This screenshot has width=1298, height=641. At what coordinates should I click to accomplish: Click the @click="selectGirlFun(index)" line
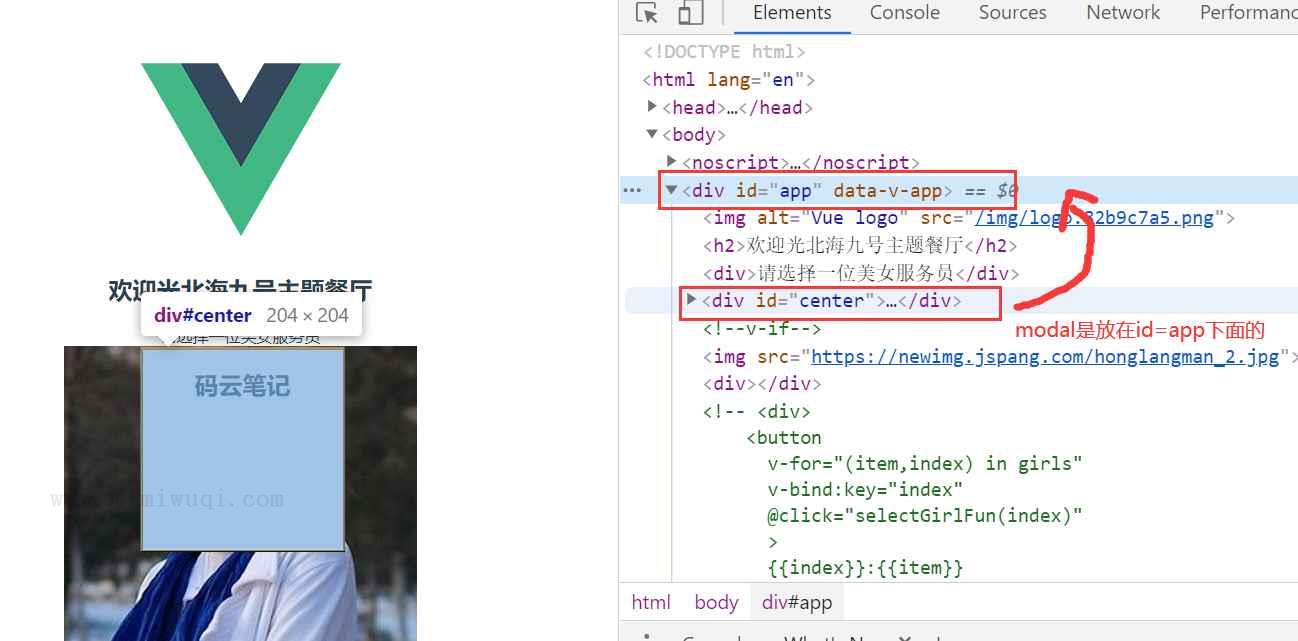point(925,516)
